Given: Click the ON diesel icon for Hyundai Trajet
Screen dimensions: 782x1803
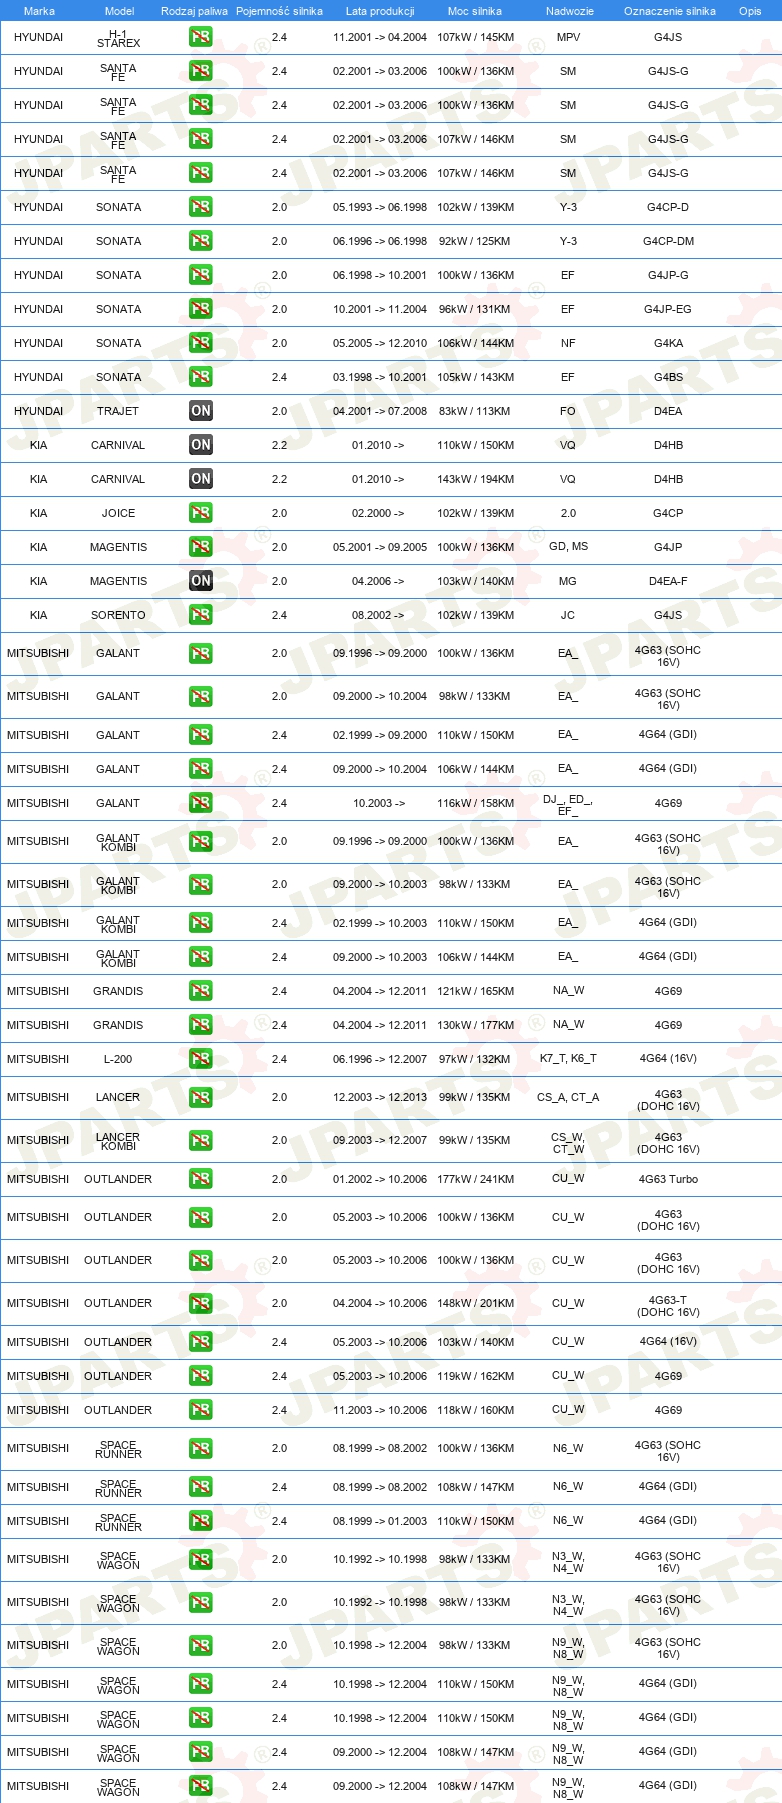Looking at the screenshot, I should pyautogui.click(x=200, y=411).
